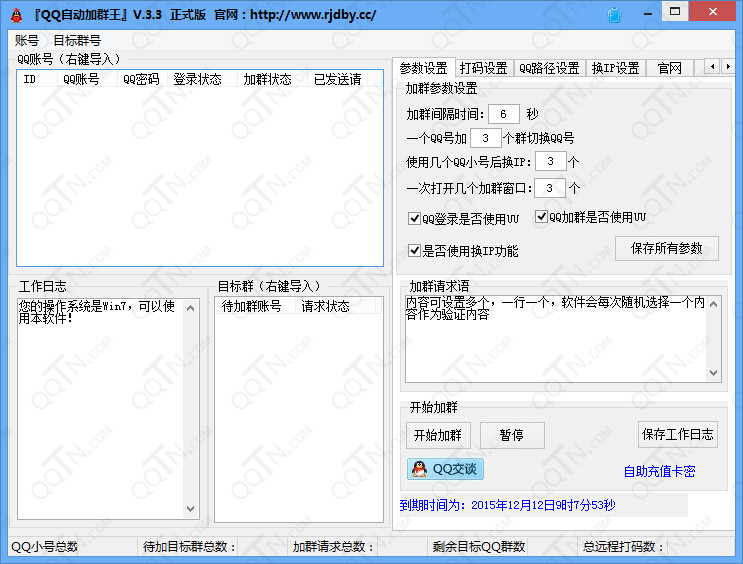Viewport: 743px width, 564px height.
Task: Toggle the QQ登录是否使用UU checkbox
Action: pos(415,219)
